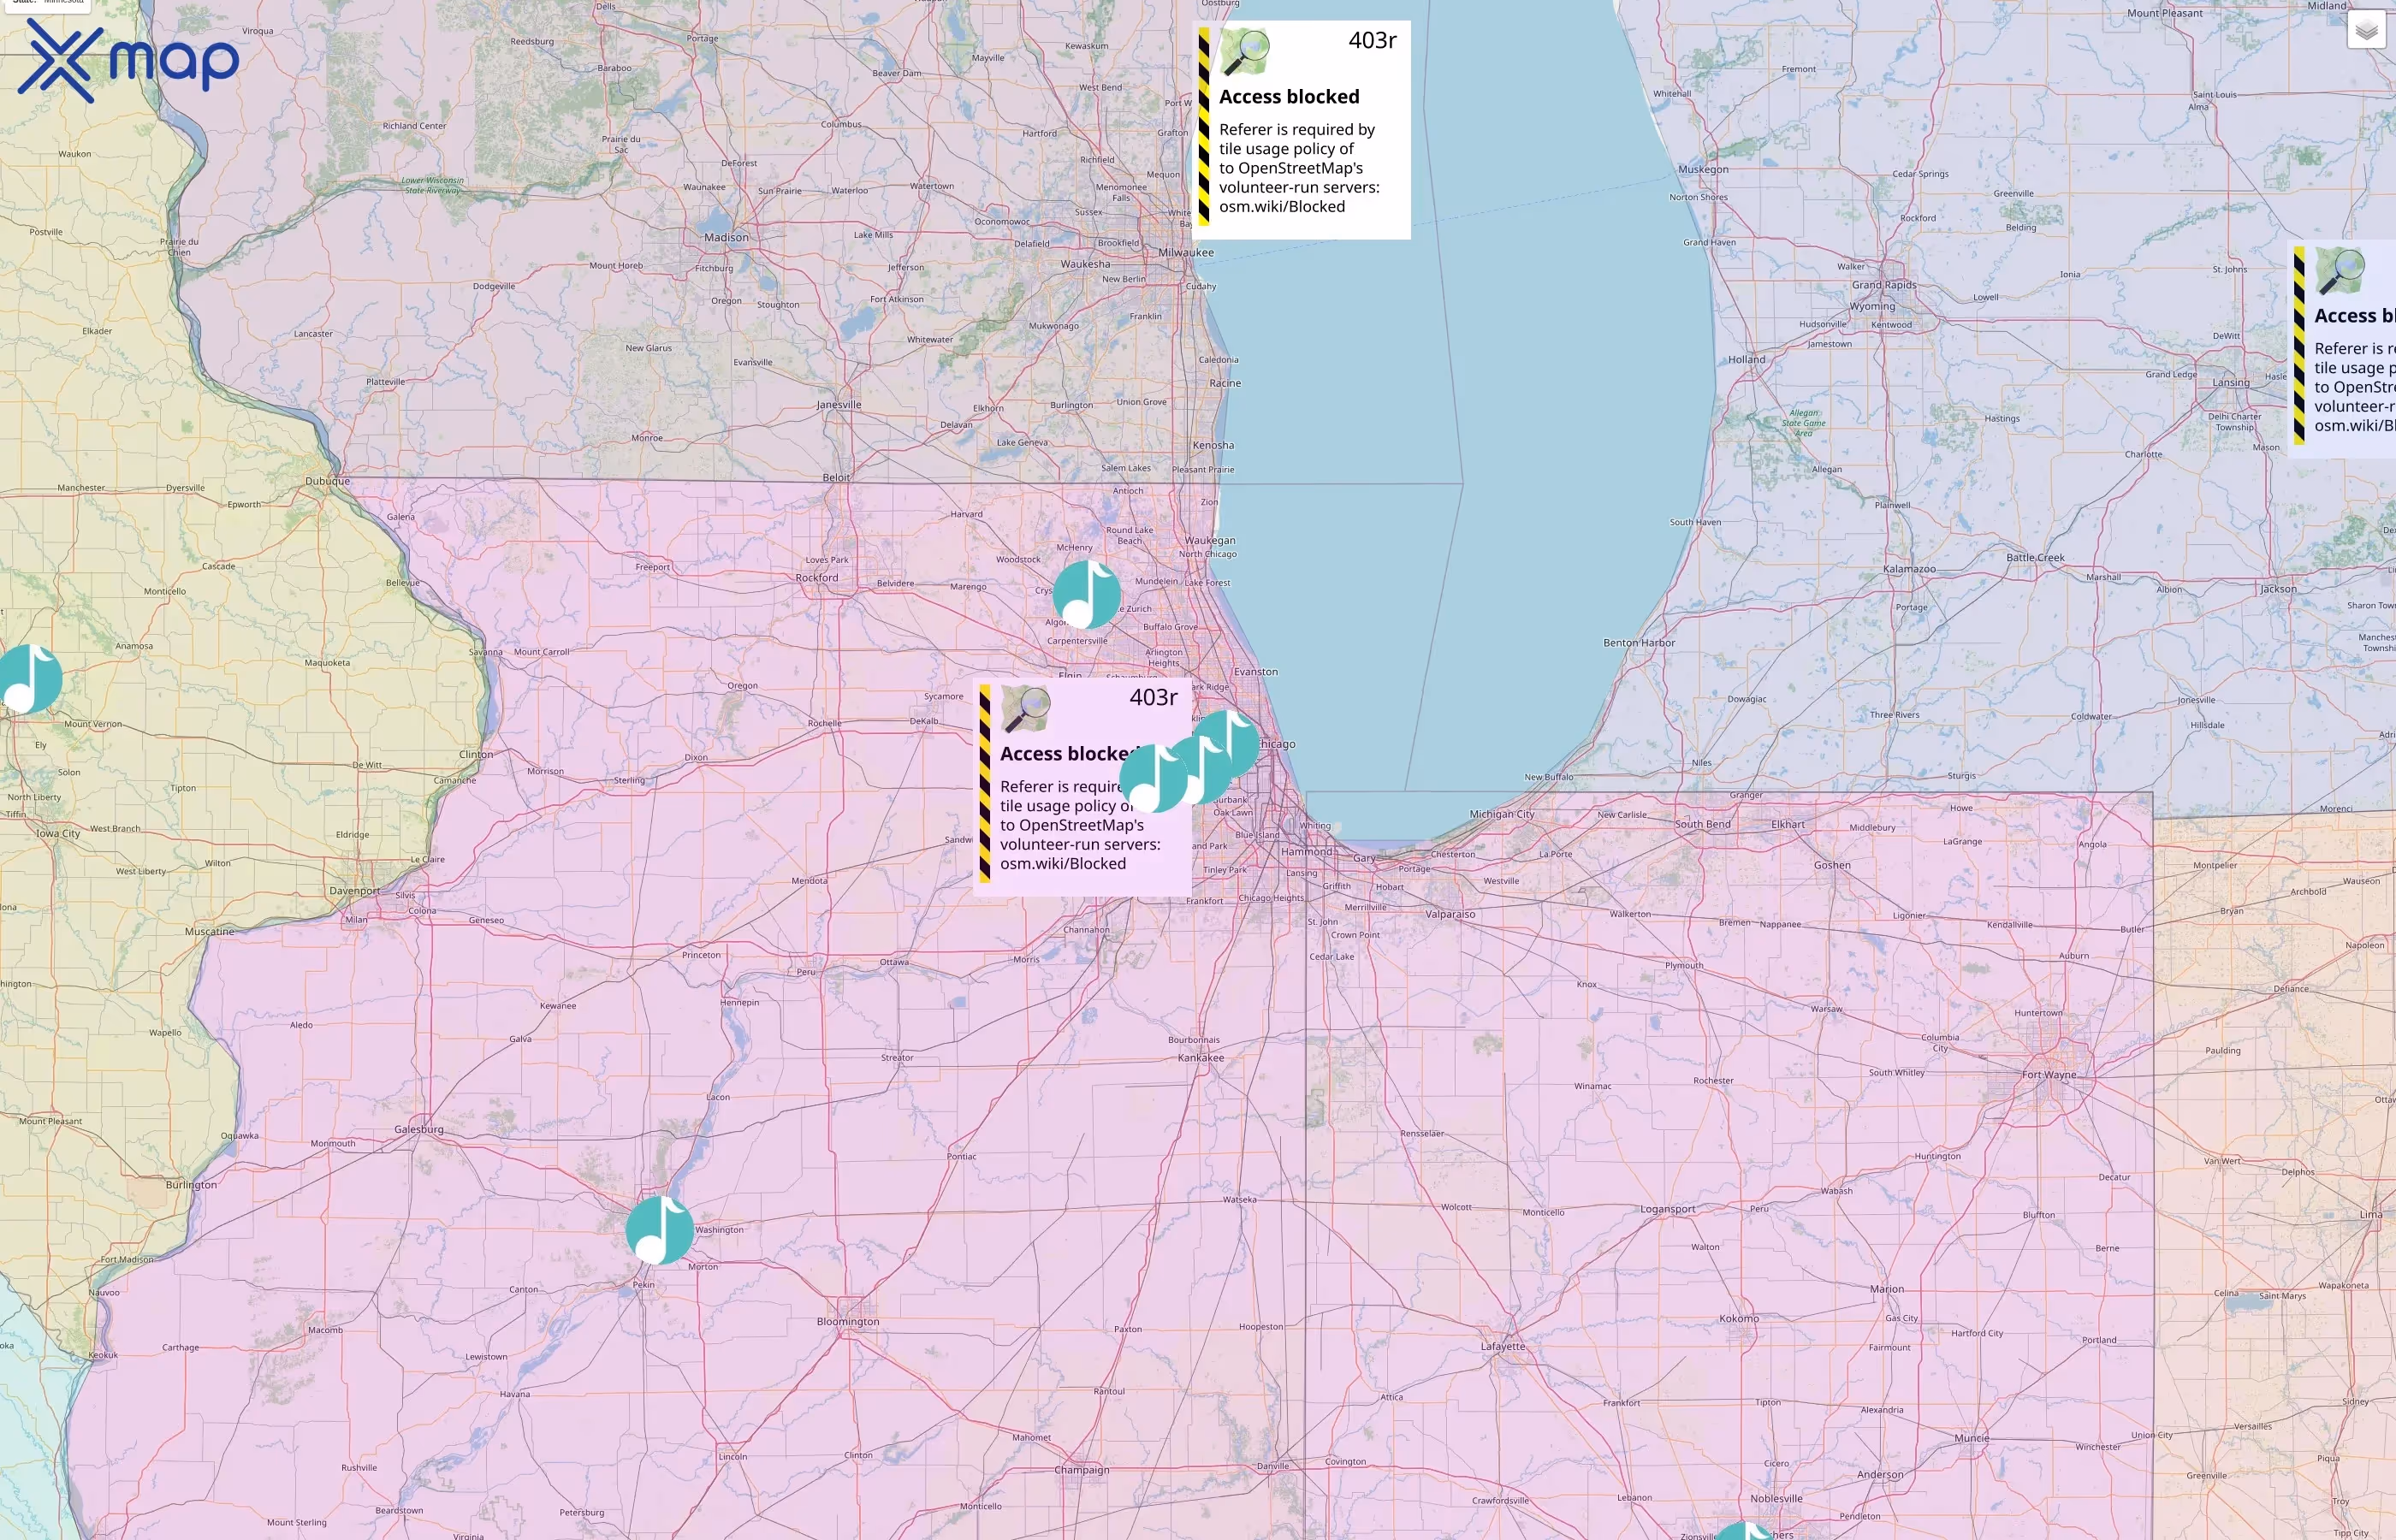Viewport: 2396px width, 1540px height.
Task: Click the Iowa City label
Action: (58, 833)
